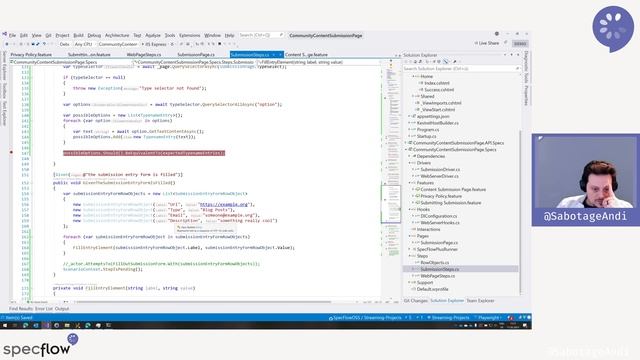Open the Any CPU platform dropdown
This screenshot has height=360, width=640.
tap(84, 44)
